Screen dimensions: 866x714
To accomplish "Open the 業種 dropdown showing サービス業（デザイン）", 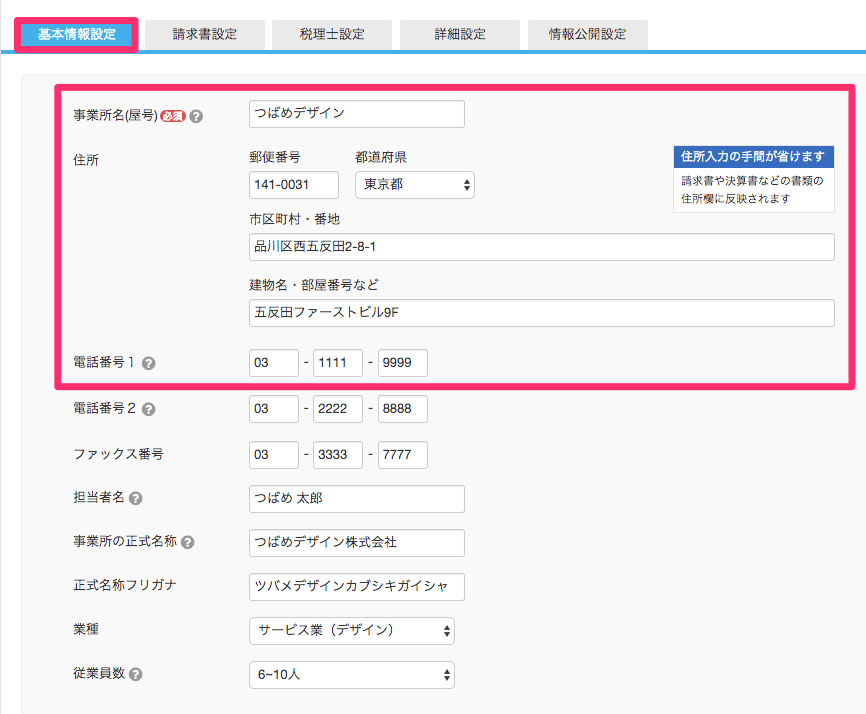I will 352,631.
